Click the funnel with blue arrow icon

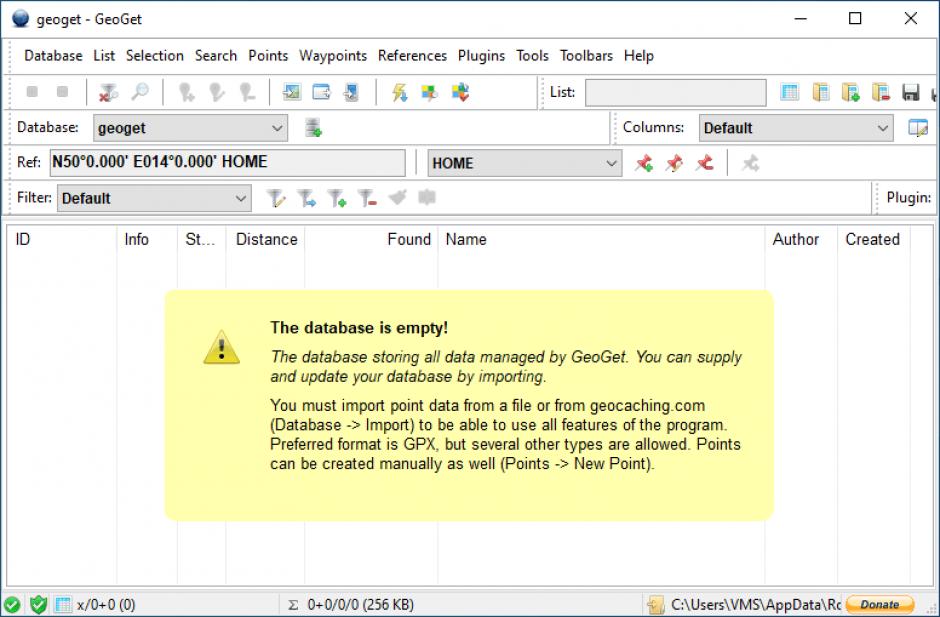point(306,198)
